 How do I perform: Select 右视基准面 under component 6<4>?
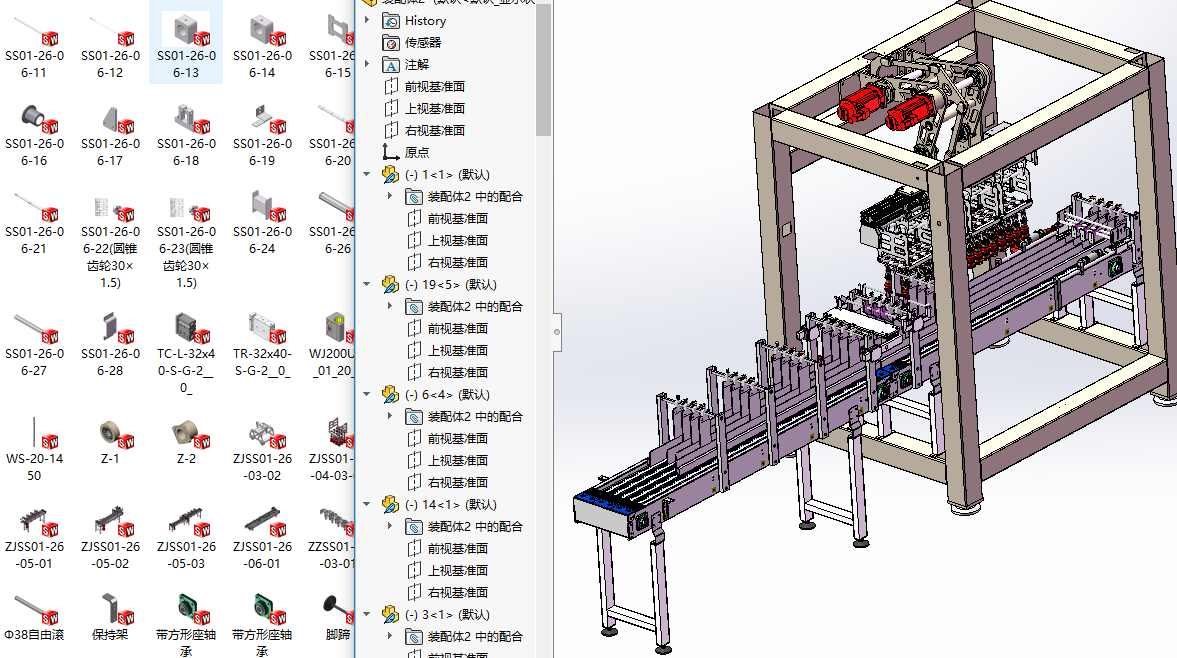[457, 482]
